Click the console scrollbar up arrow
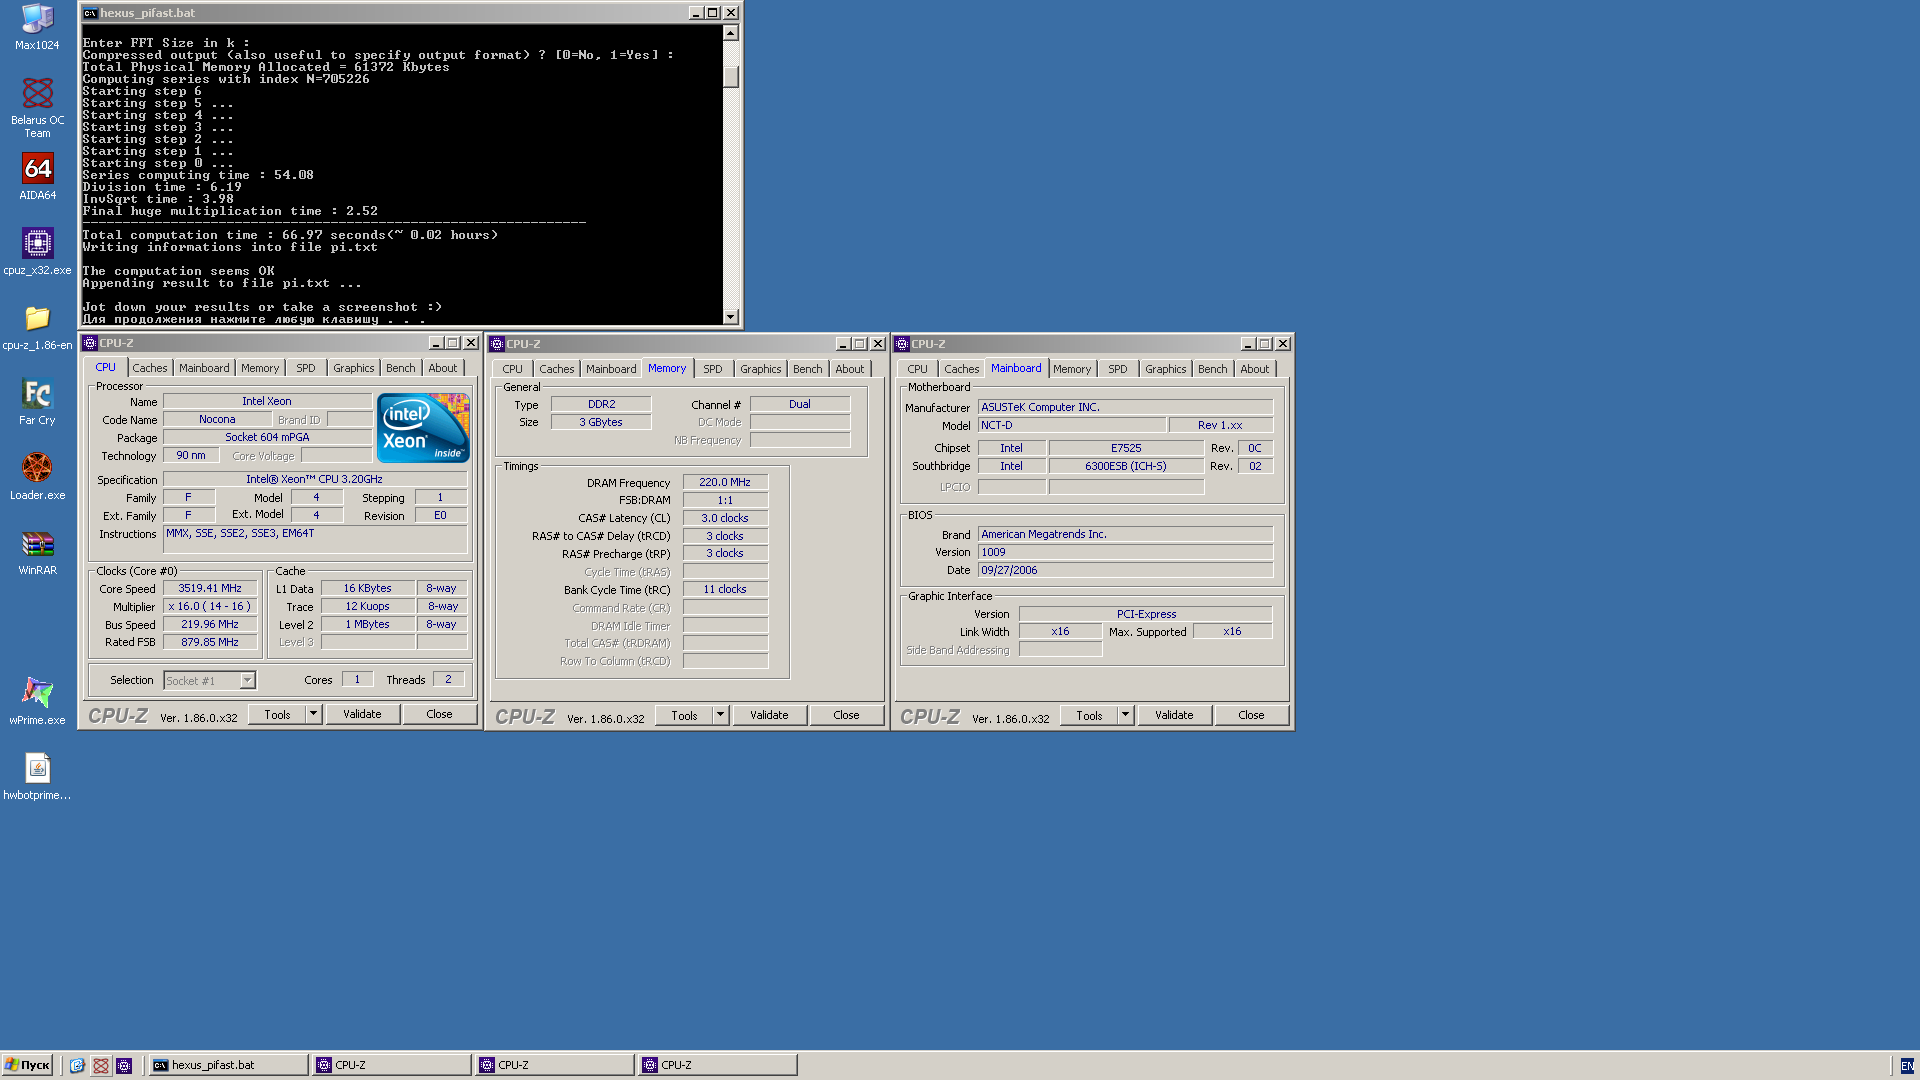Screen dimensions: 1920x1080 tap(731, 33)
